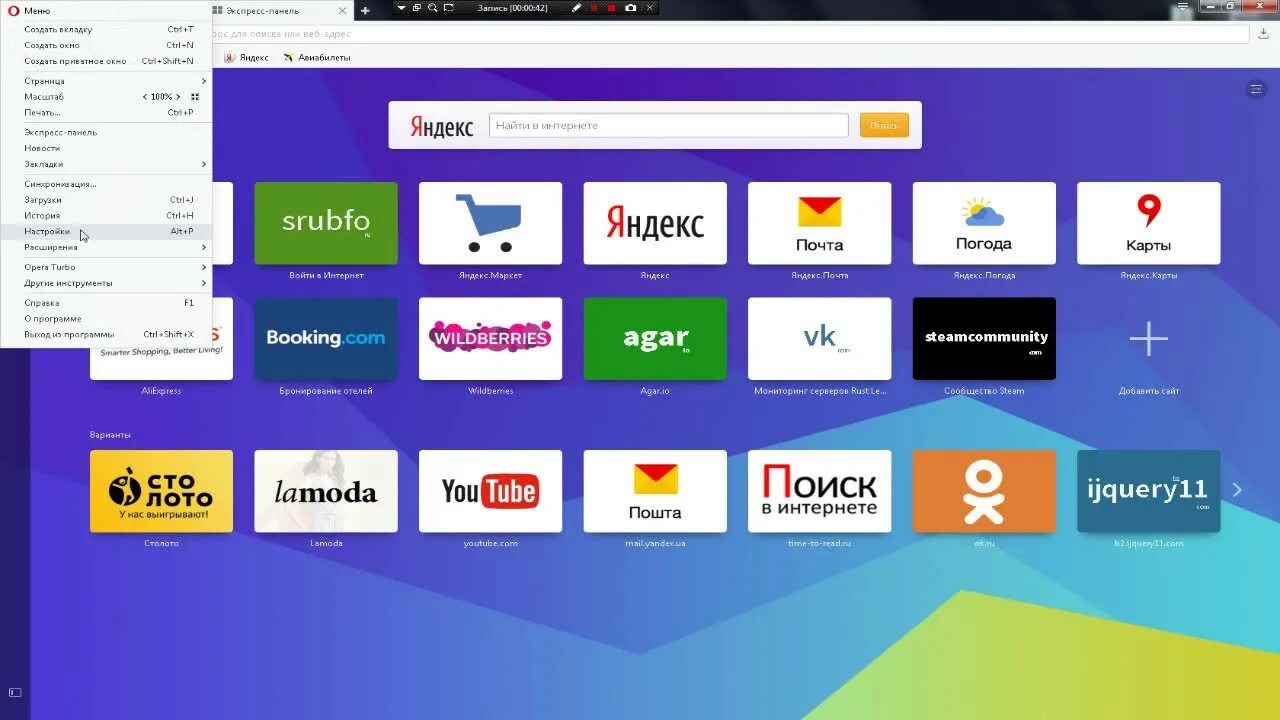
Task: Open the Agar.io green tile
Action: coord(655,338)
